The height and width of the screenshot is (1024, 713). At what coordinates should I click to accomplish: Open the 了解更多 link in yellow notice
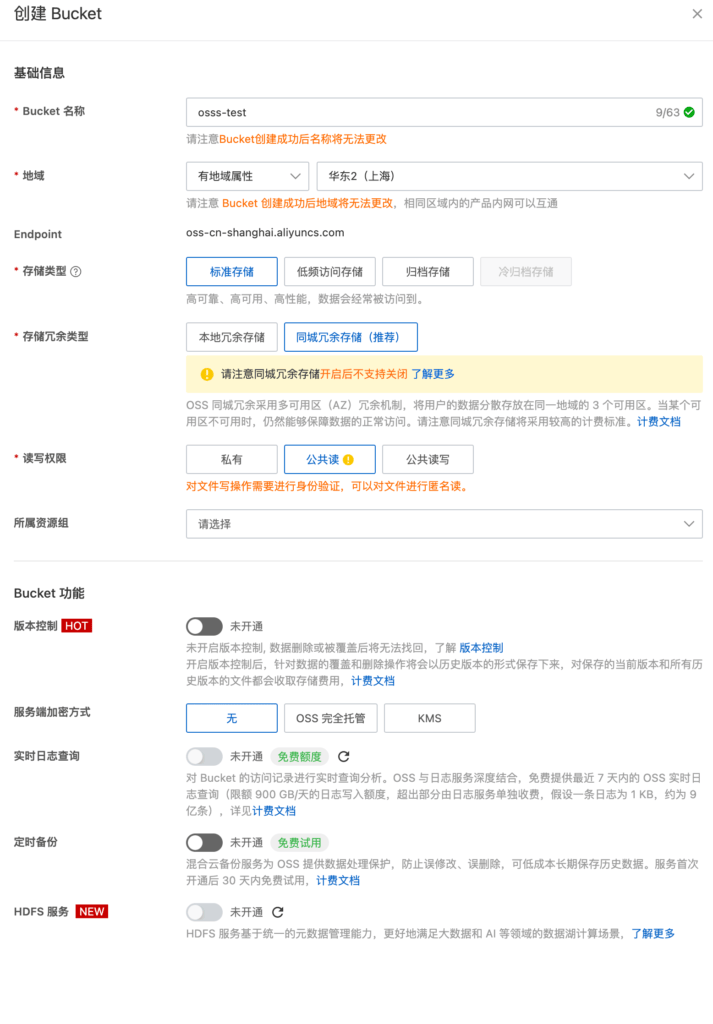click(x=432, y=374)
